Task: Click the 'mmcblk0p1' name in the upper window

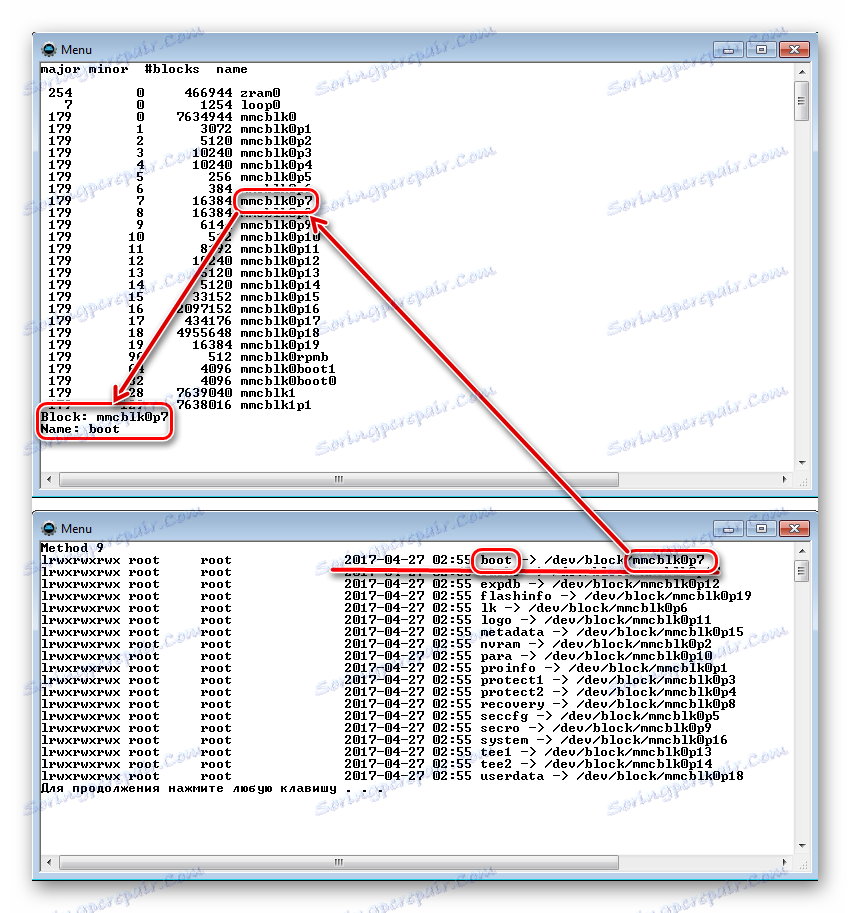Action: coord(276,129)
